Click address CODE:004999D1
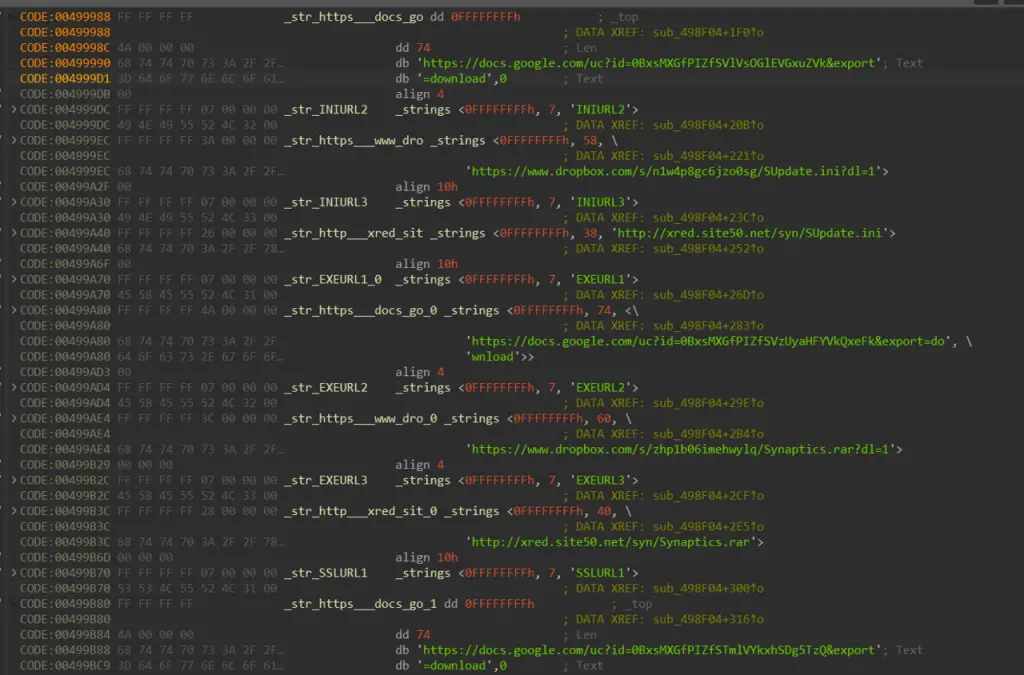 tap(65, 79)
